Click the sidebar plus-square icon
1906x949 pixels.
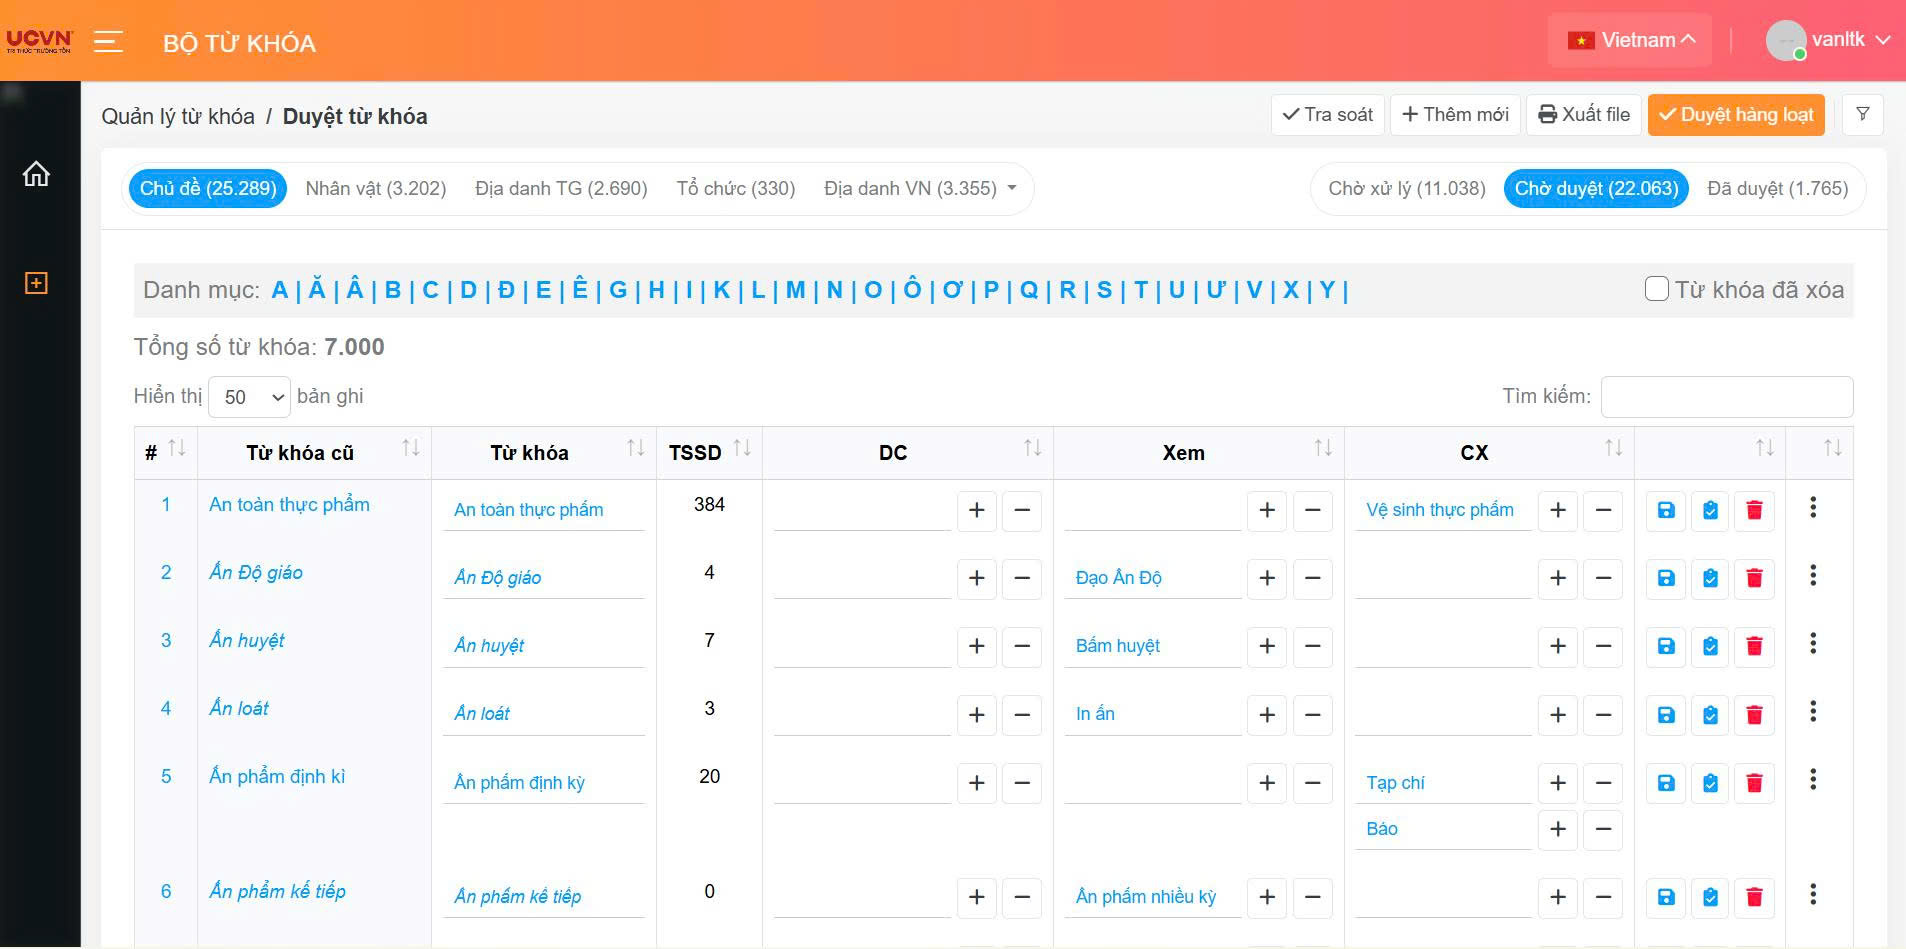tap(36, 283)
